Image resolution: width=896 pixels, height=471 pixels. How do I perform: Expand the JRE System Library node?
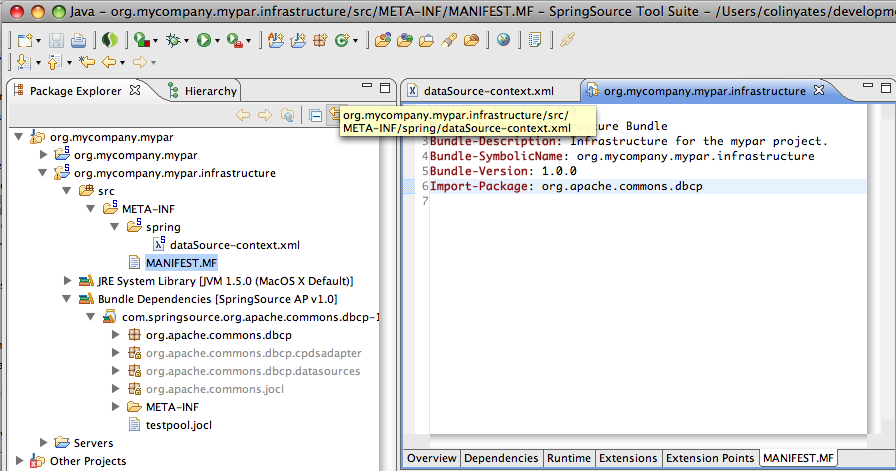coord(67,281)
